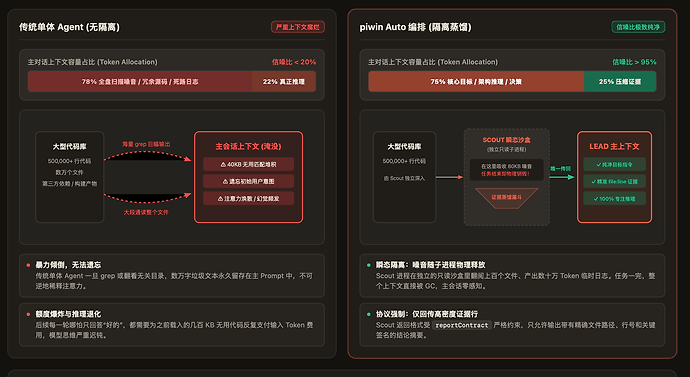Click the 25% 压缩证据 green bar segment
The image size is (690, 377).
(x=620, y=81)
